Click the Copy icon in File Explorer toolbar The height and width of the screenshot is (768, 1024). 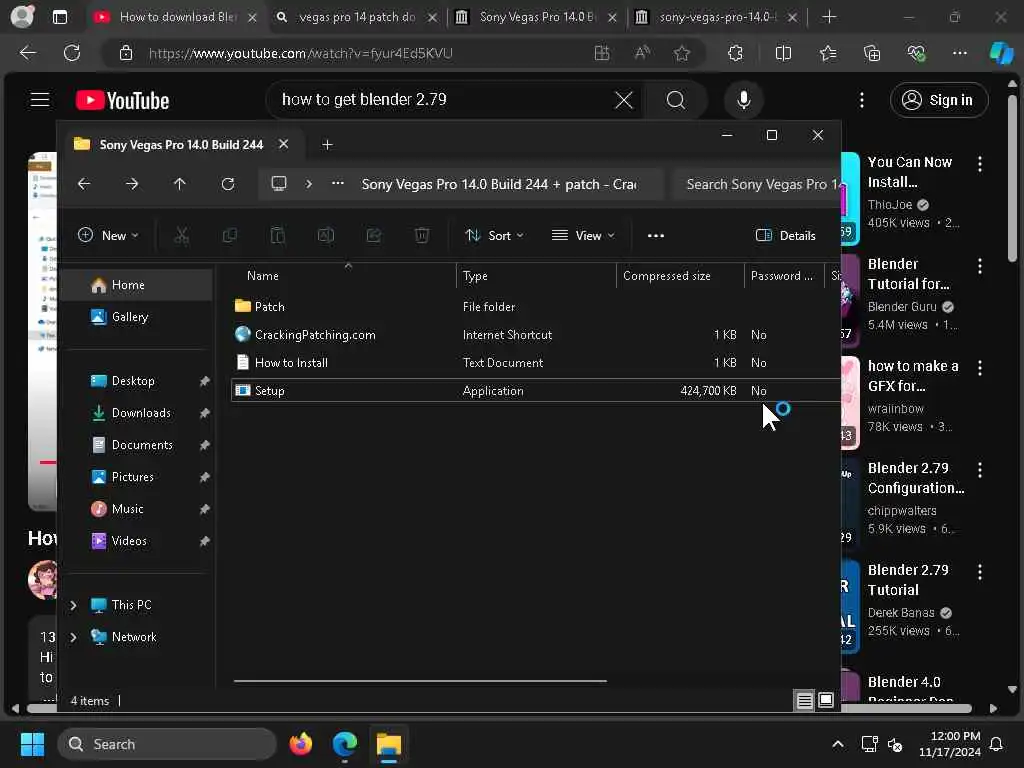[x=229, y=235]
